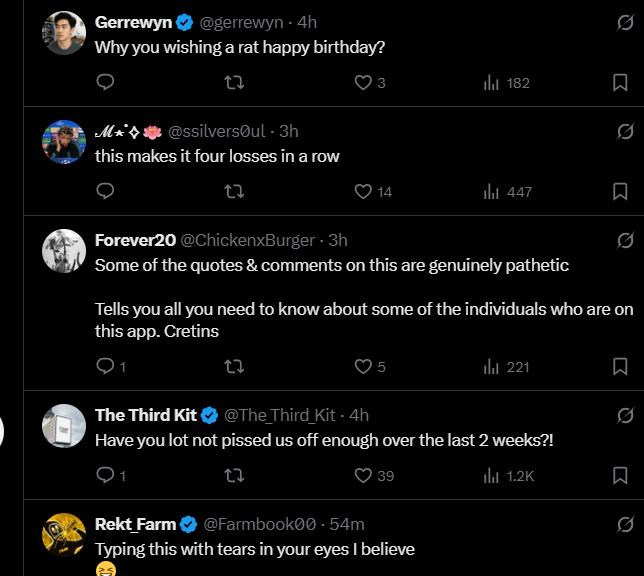The image size is (644, 576).
Task: Open tweet text 'Typing this with tears'
Action: point(254,549)
